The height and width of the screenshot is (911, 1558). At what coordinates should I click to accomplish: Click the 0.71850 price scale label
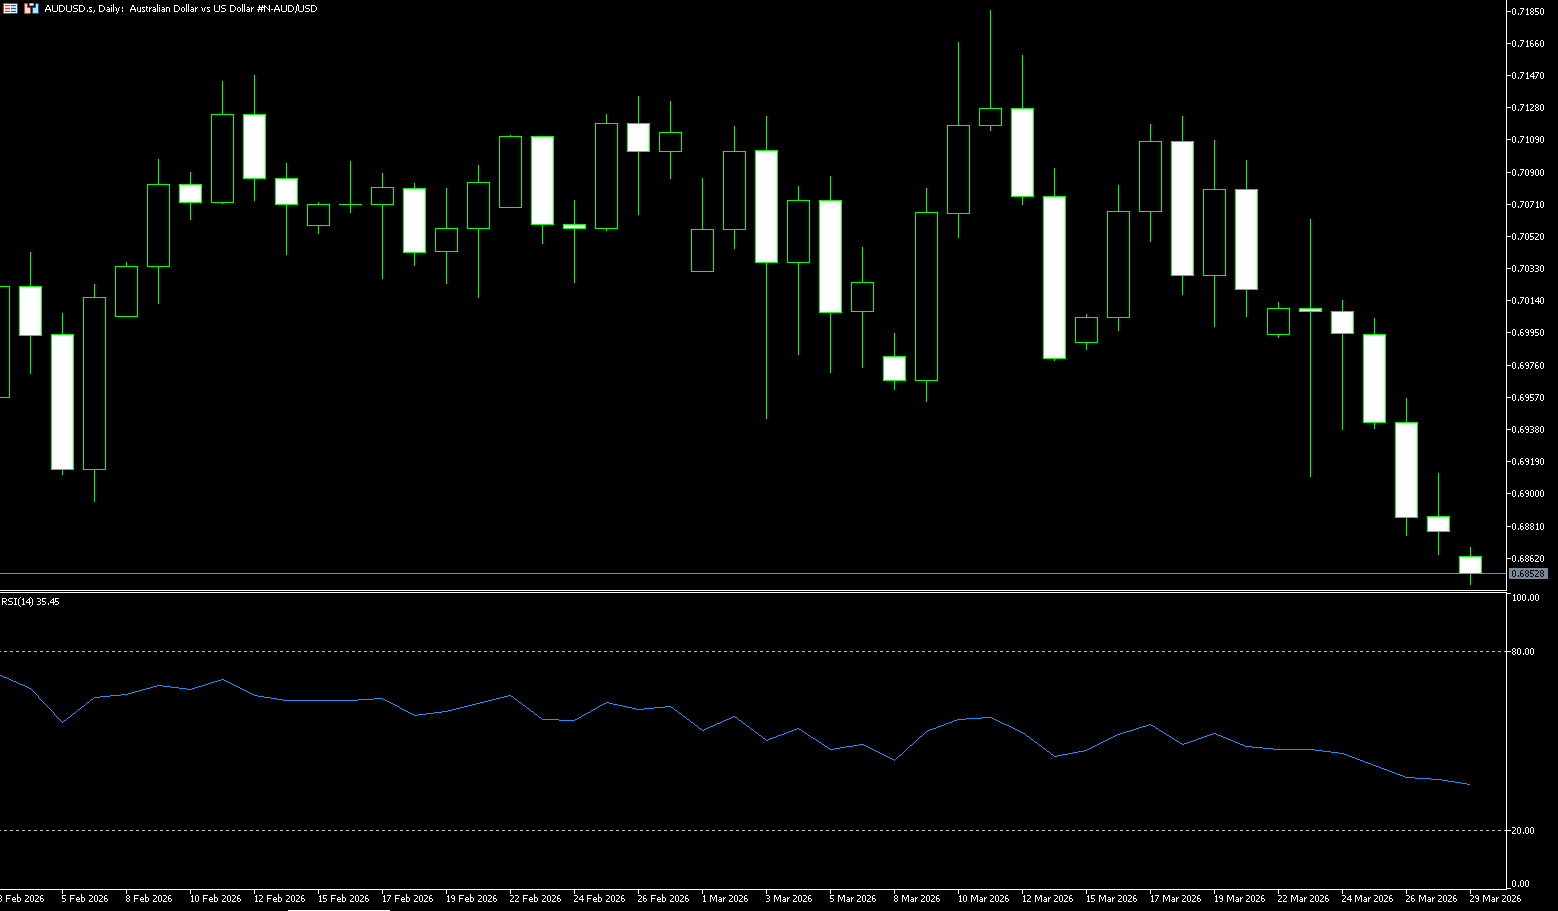[1528, 12]
